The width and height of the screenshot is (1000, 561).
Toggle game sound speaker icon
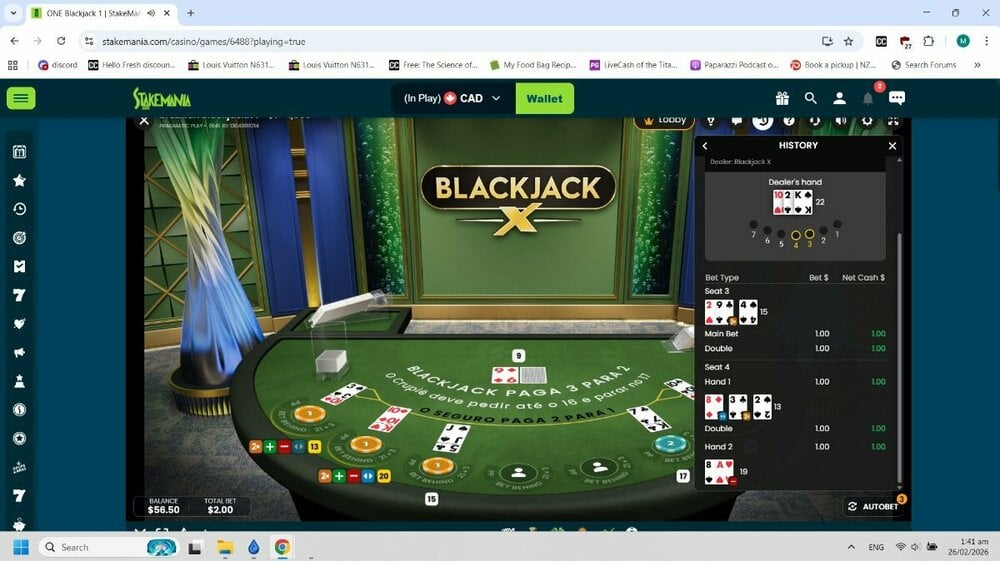(x=841, y=120)
